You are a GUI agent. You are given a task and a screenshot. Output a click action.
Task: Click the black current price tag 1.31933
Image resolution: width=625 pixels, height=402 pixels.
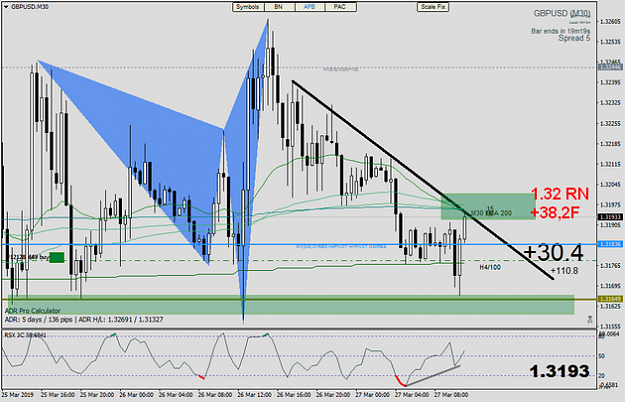click(x=610, y=217)
